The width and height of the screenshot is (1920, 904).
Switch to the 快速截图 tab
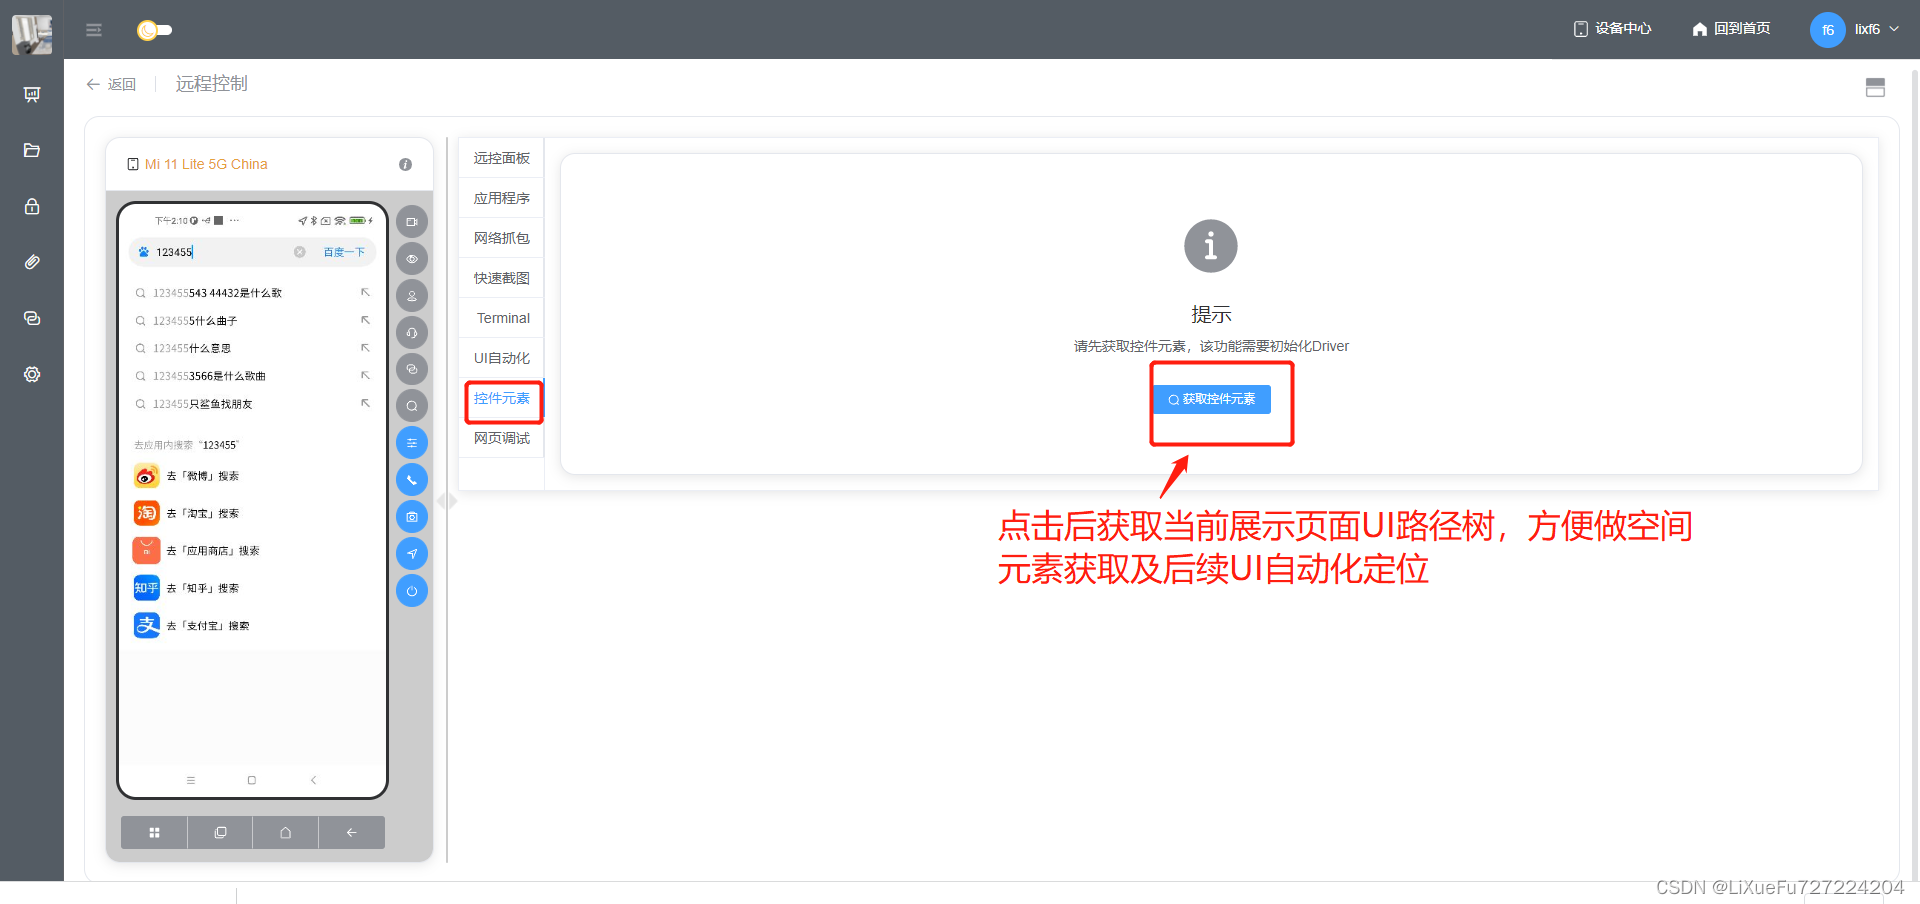502,278
